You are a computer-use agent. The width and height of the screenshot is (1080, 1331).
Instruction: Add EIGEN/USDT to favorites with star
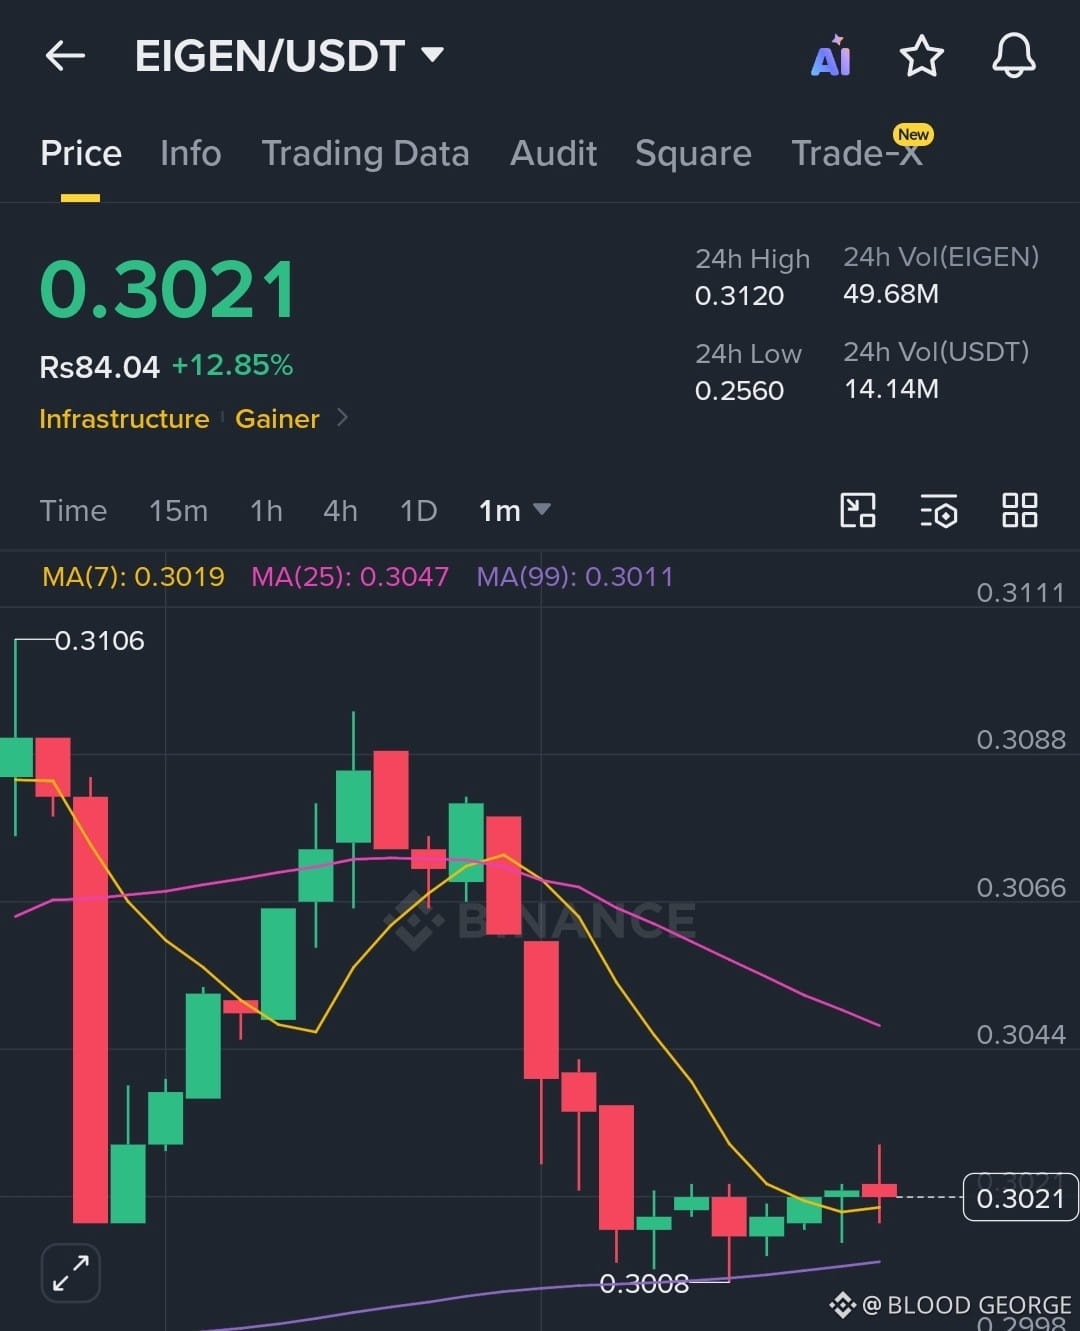point(921,56)
